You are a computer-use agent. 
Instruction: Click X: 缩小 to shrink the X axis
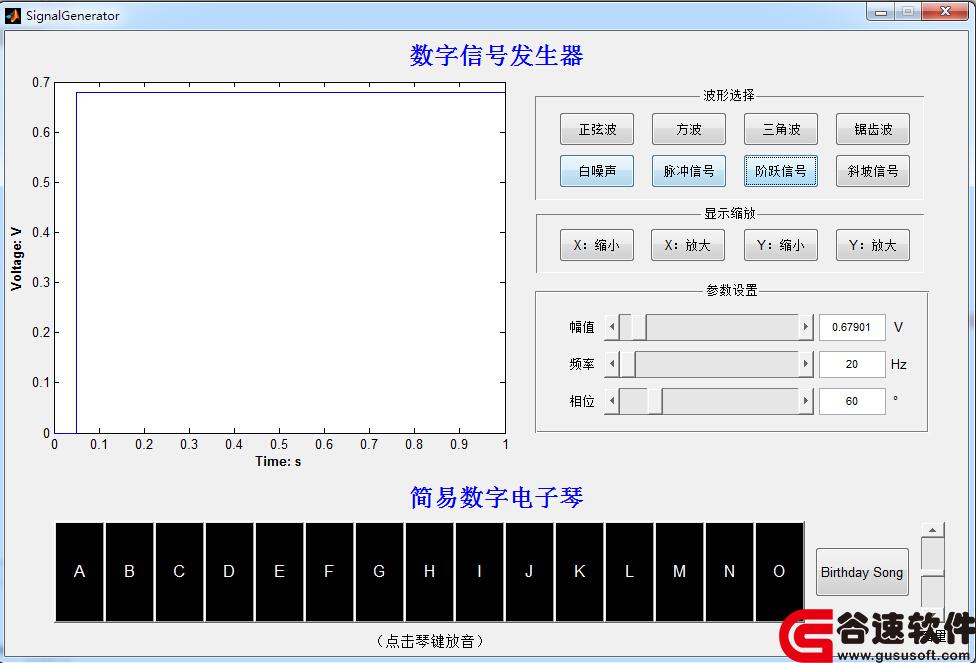tap(597, 245)
